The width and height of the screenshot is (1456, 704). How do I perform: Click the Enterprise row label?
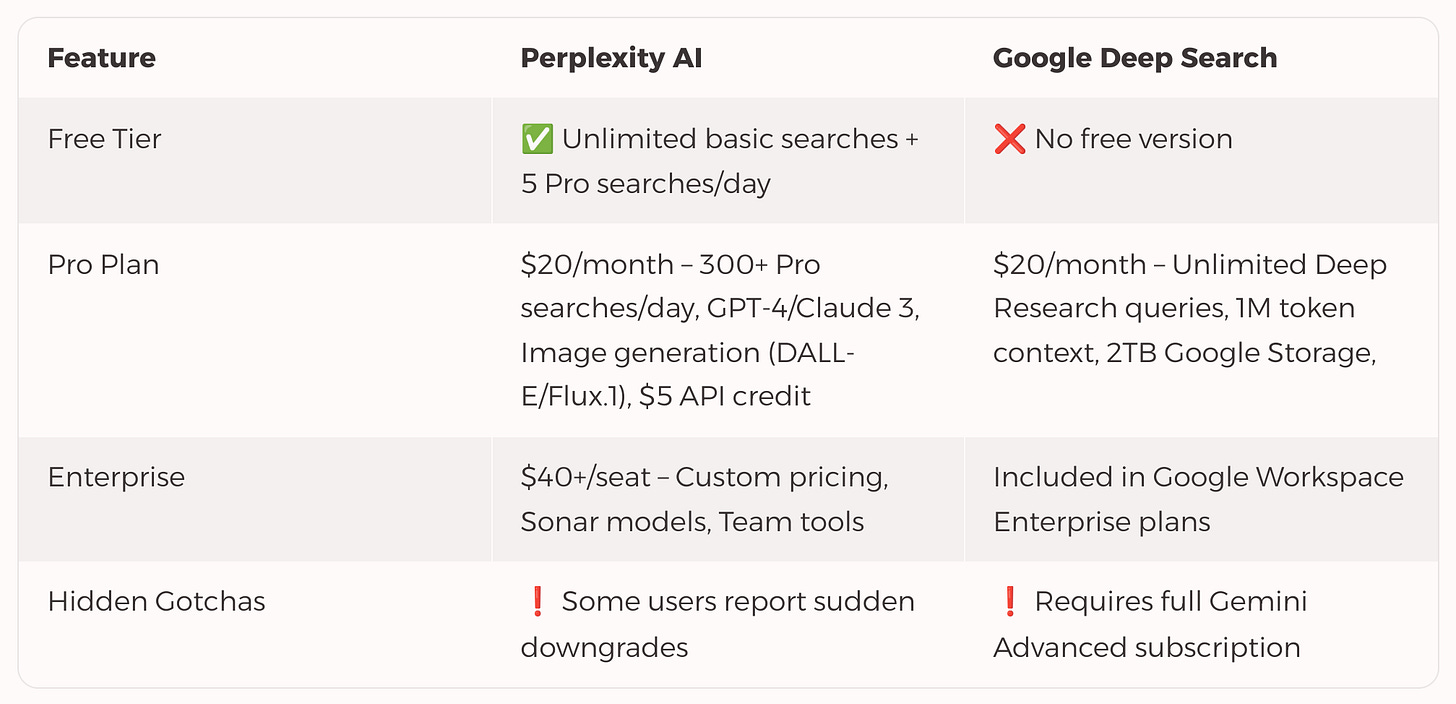[116, 477]
